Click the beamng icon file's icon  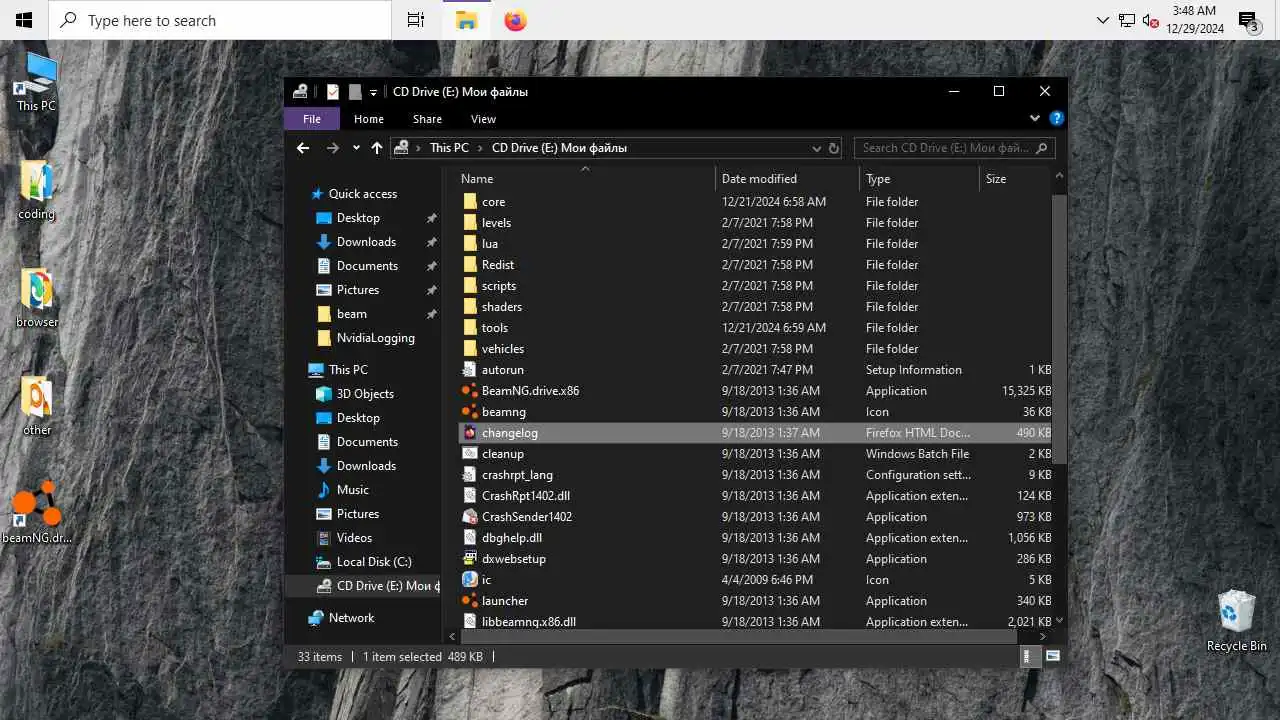pos(470,412)
